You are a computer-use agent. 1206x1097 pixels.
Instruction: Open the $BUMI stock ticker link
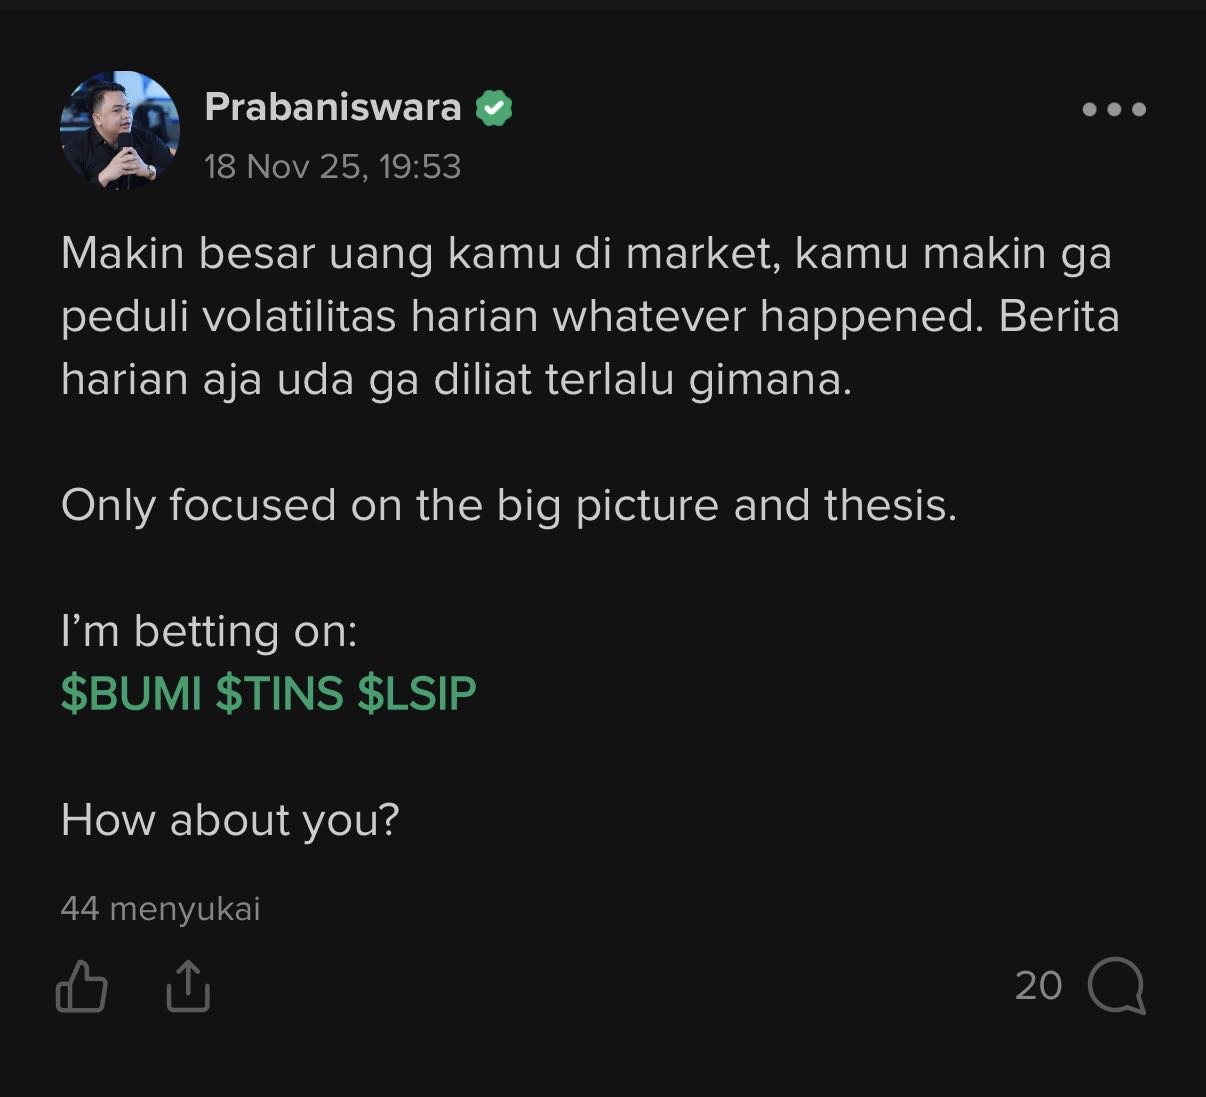pyautogui.click(x=131, y=693)
